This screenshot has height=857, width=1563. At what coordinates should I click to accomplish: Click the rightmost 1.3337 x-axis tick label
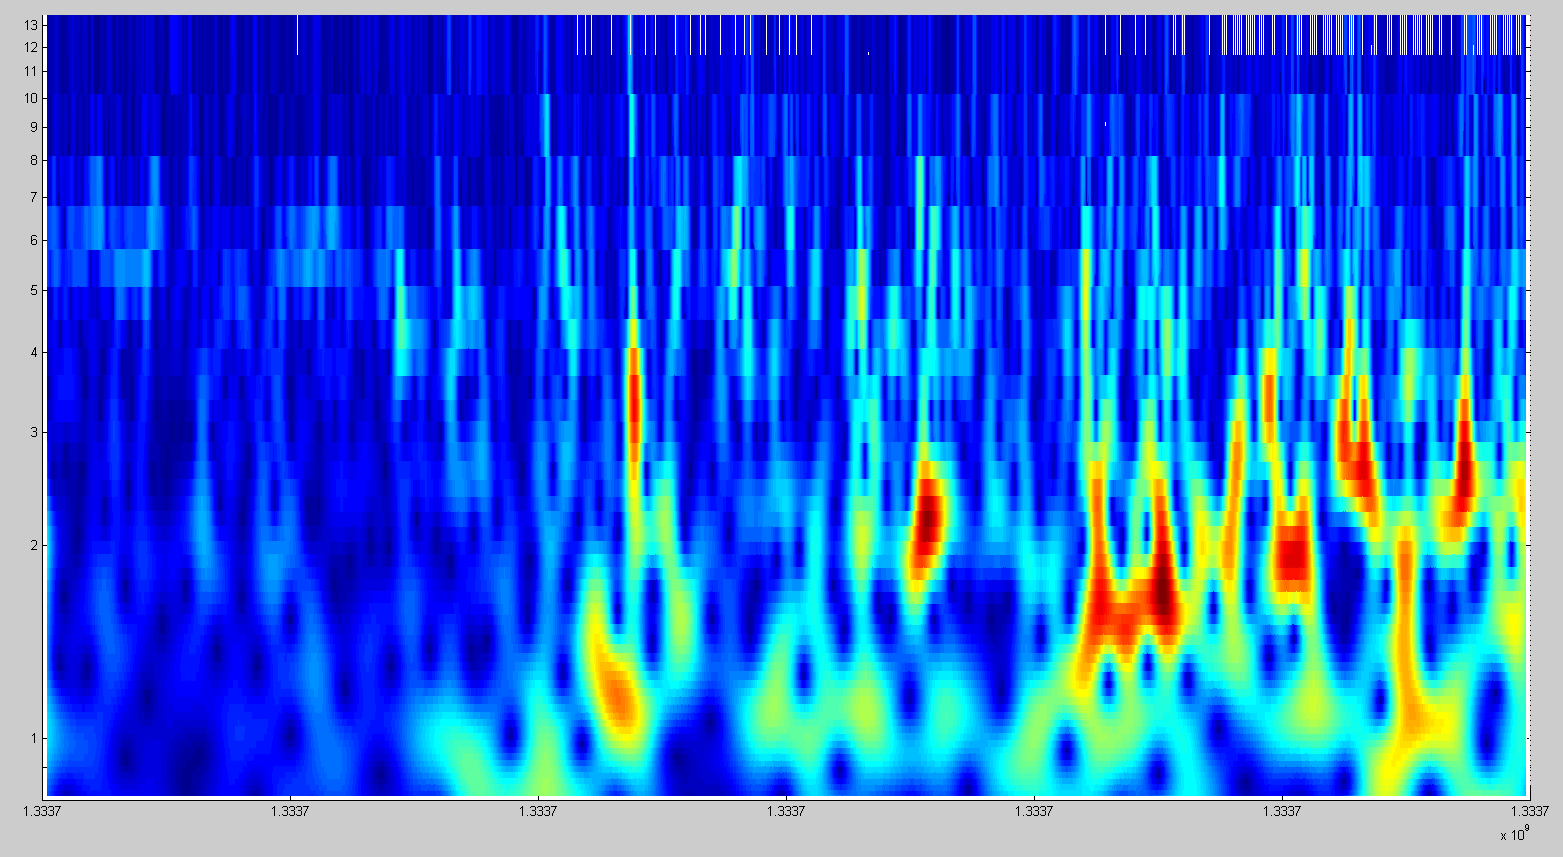1528,811
